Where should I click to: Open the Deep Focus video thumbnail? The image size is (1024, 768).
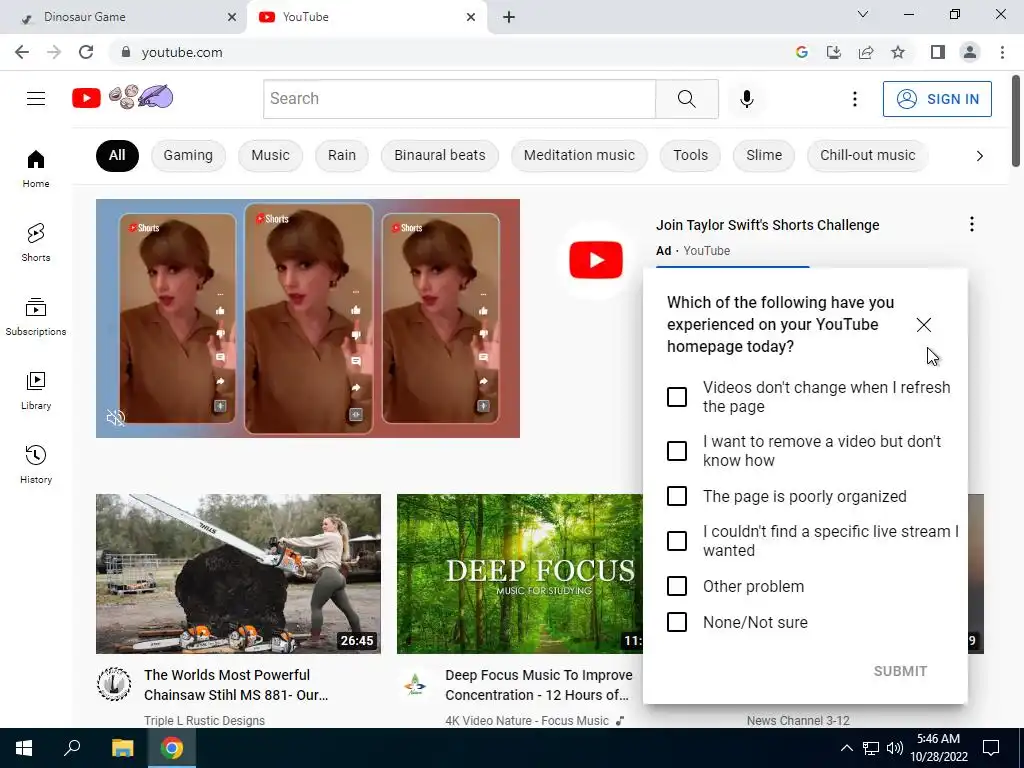[x=520, y=573]
